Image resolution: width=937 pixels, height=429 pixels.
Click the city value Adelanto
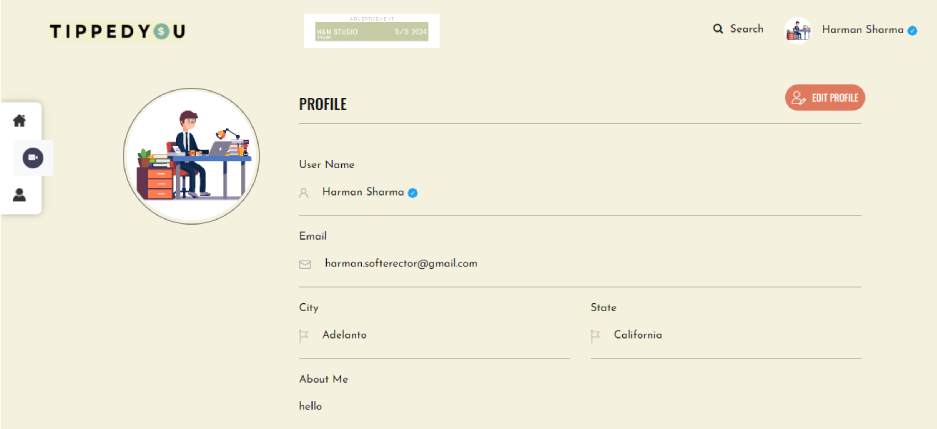pos(344,335)
